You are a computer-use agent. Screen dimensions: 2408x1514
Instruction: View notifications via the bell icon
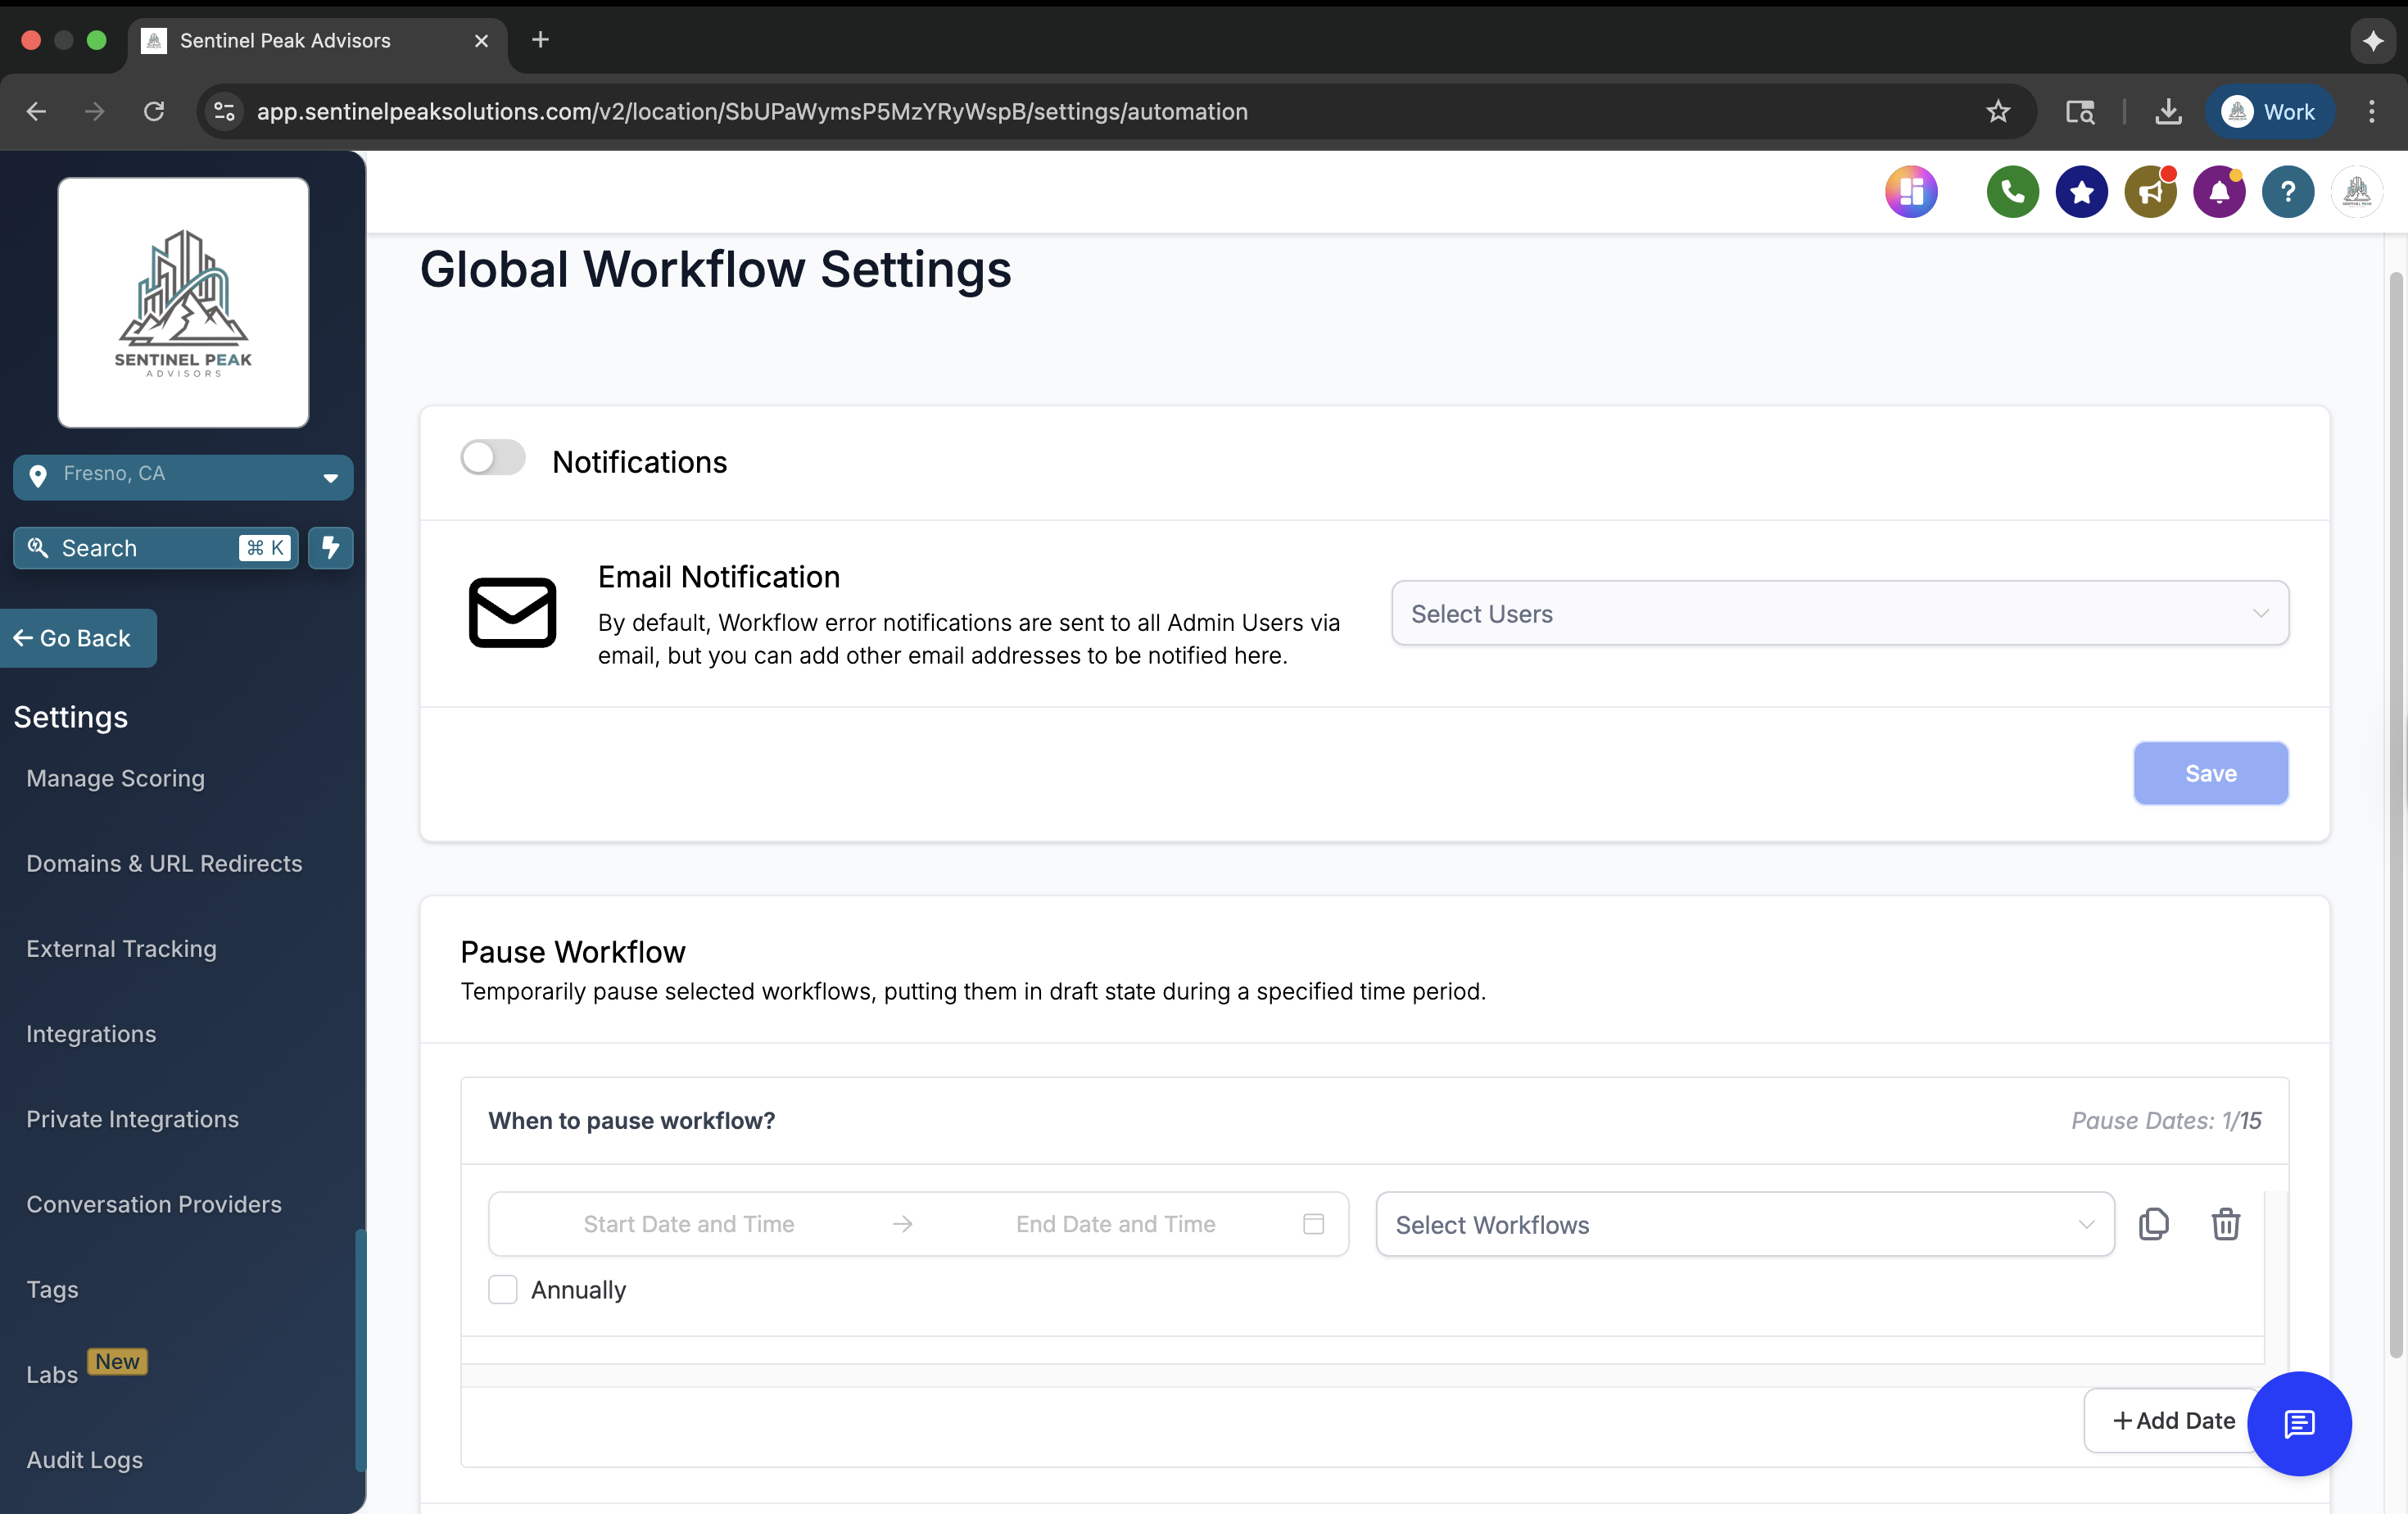coord(2219,191)
